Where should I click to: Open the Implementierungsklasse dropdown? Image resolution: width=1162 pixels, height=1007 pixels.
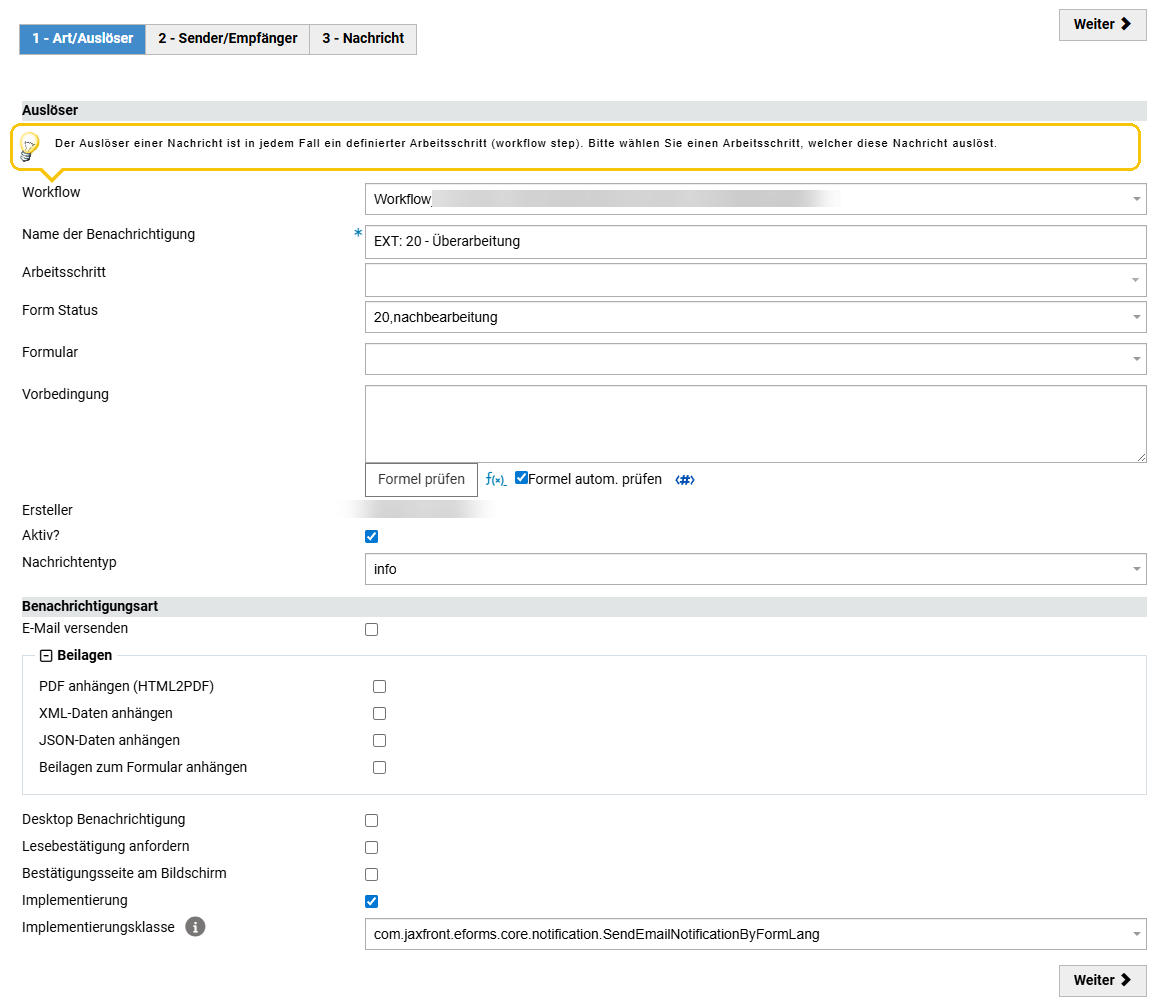(x=755, y=934)
